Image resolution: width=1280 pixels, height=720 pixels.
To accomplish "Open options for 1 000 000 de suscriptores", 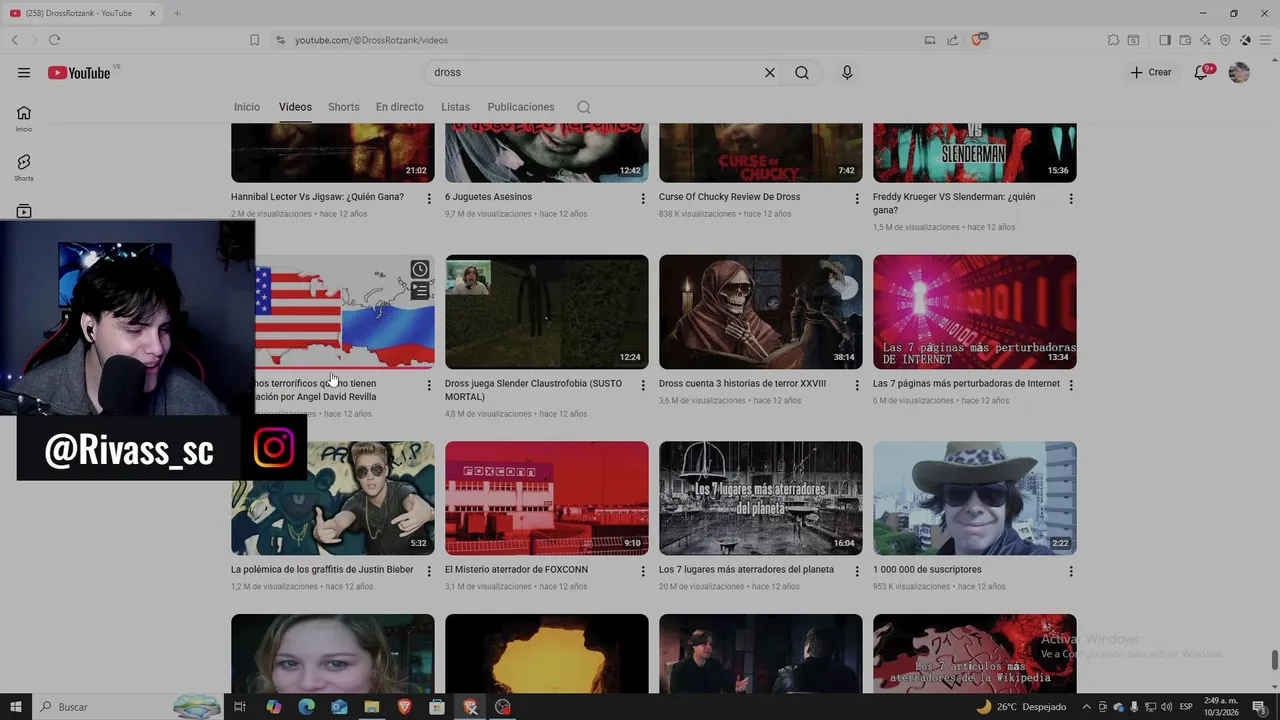I will [1071, 571].
